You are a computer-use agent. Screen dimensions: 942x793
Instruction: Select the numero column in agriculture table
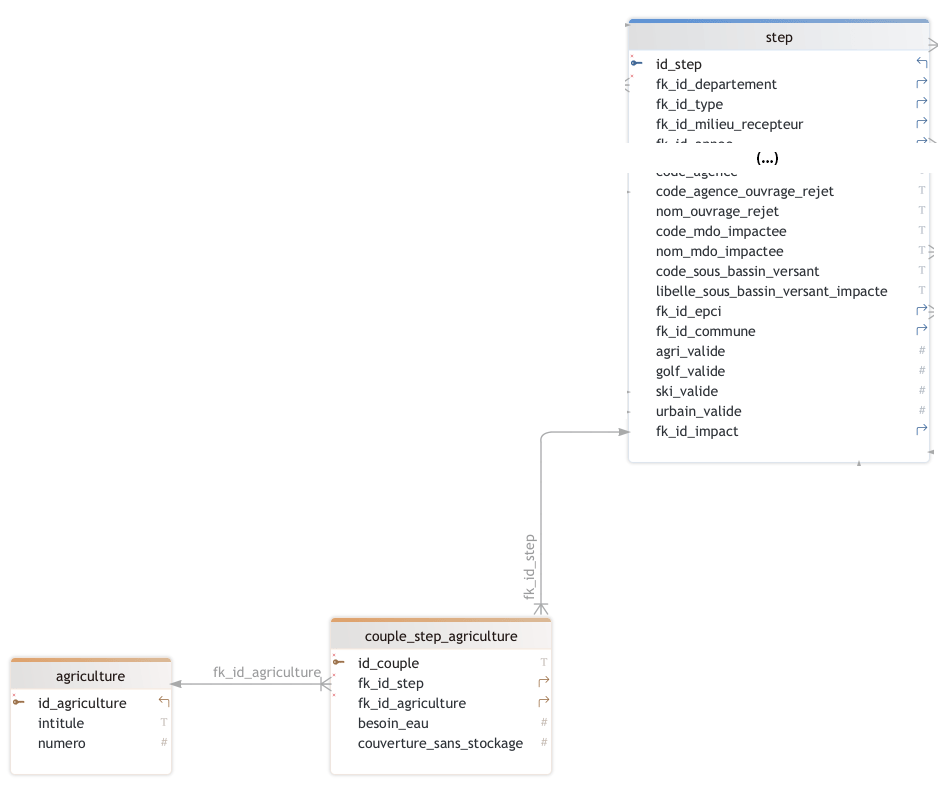[62, 743]
